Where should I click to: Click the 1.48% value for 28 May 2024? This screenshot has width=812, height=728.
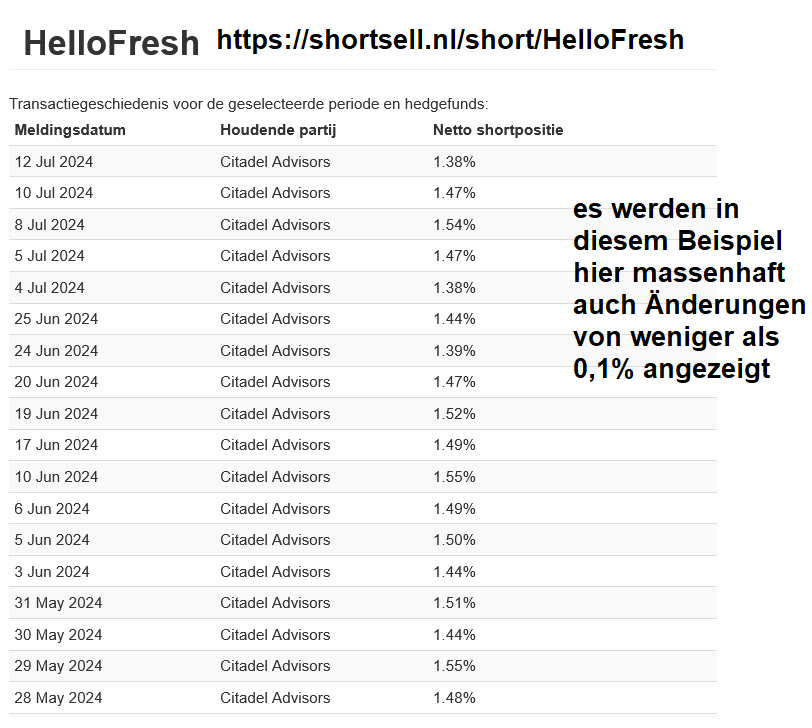click(x=454, y=698)
